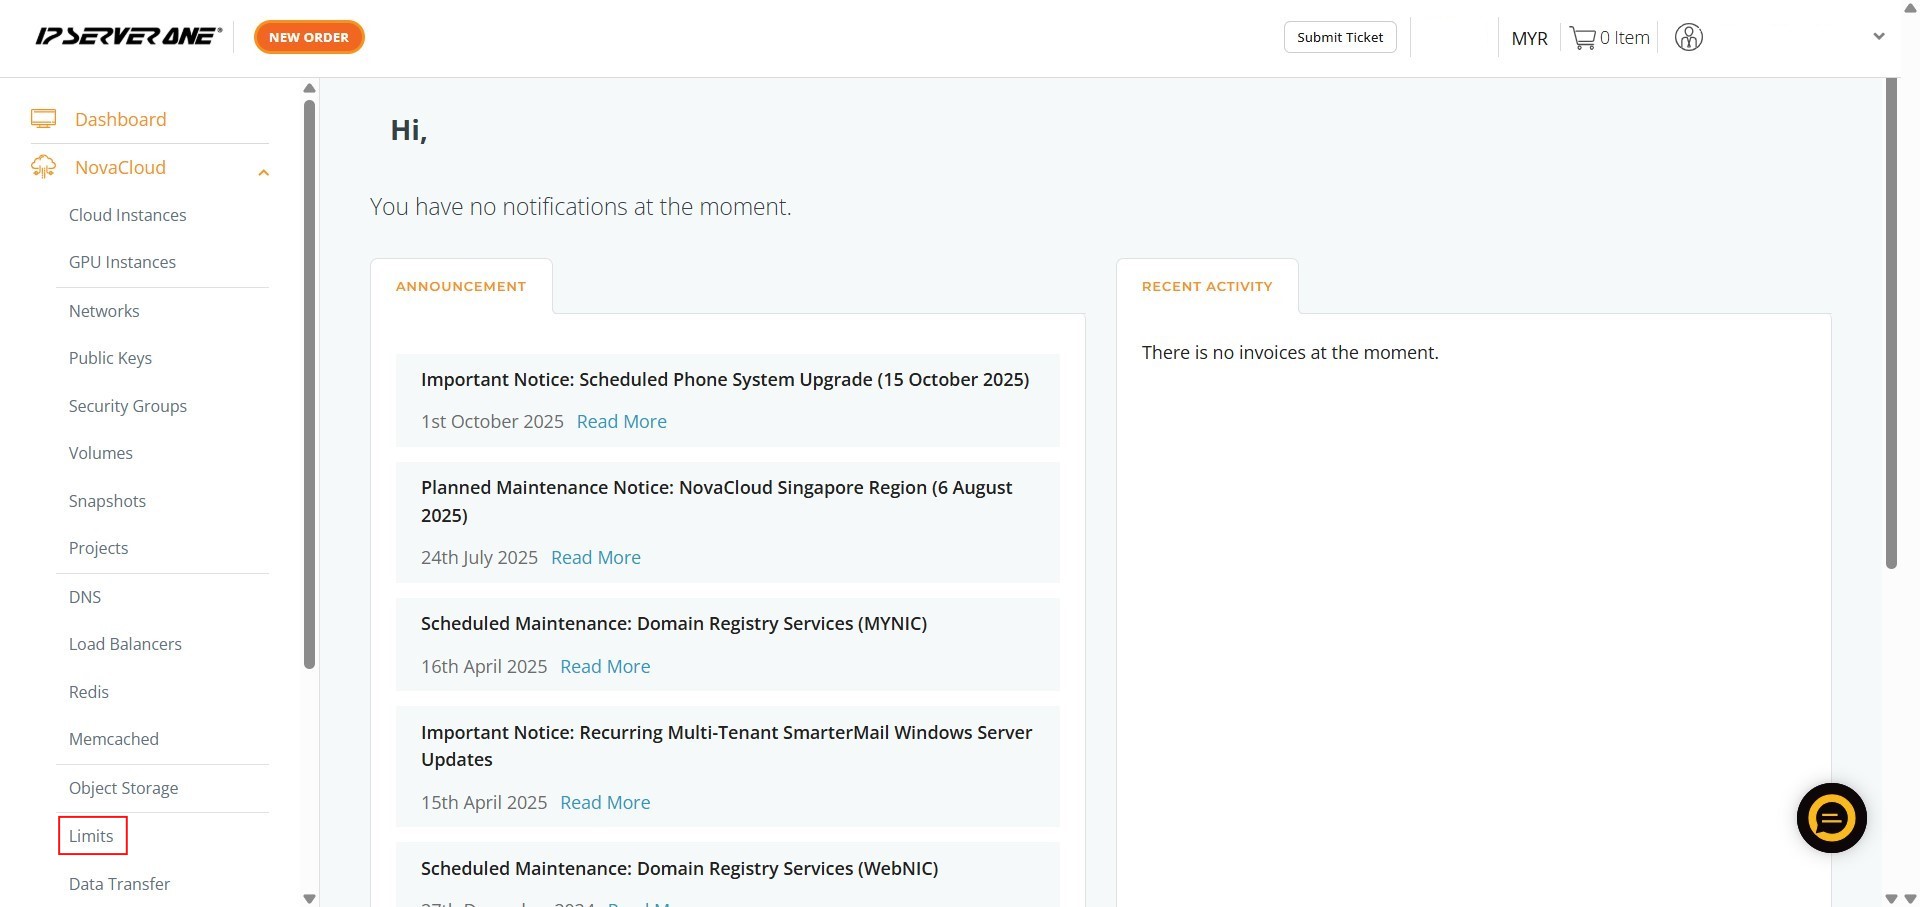
Task: Click the IP ServerOne logo
Action: (128, 37)
